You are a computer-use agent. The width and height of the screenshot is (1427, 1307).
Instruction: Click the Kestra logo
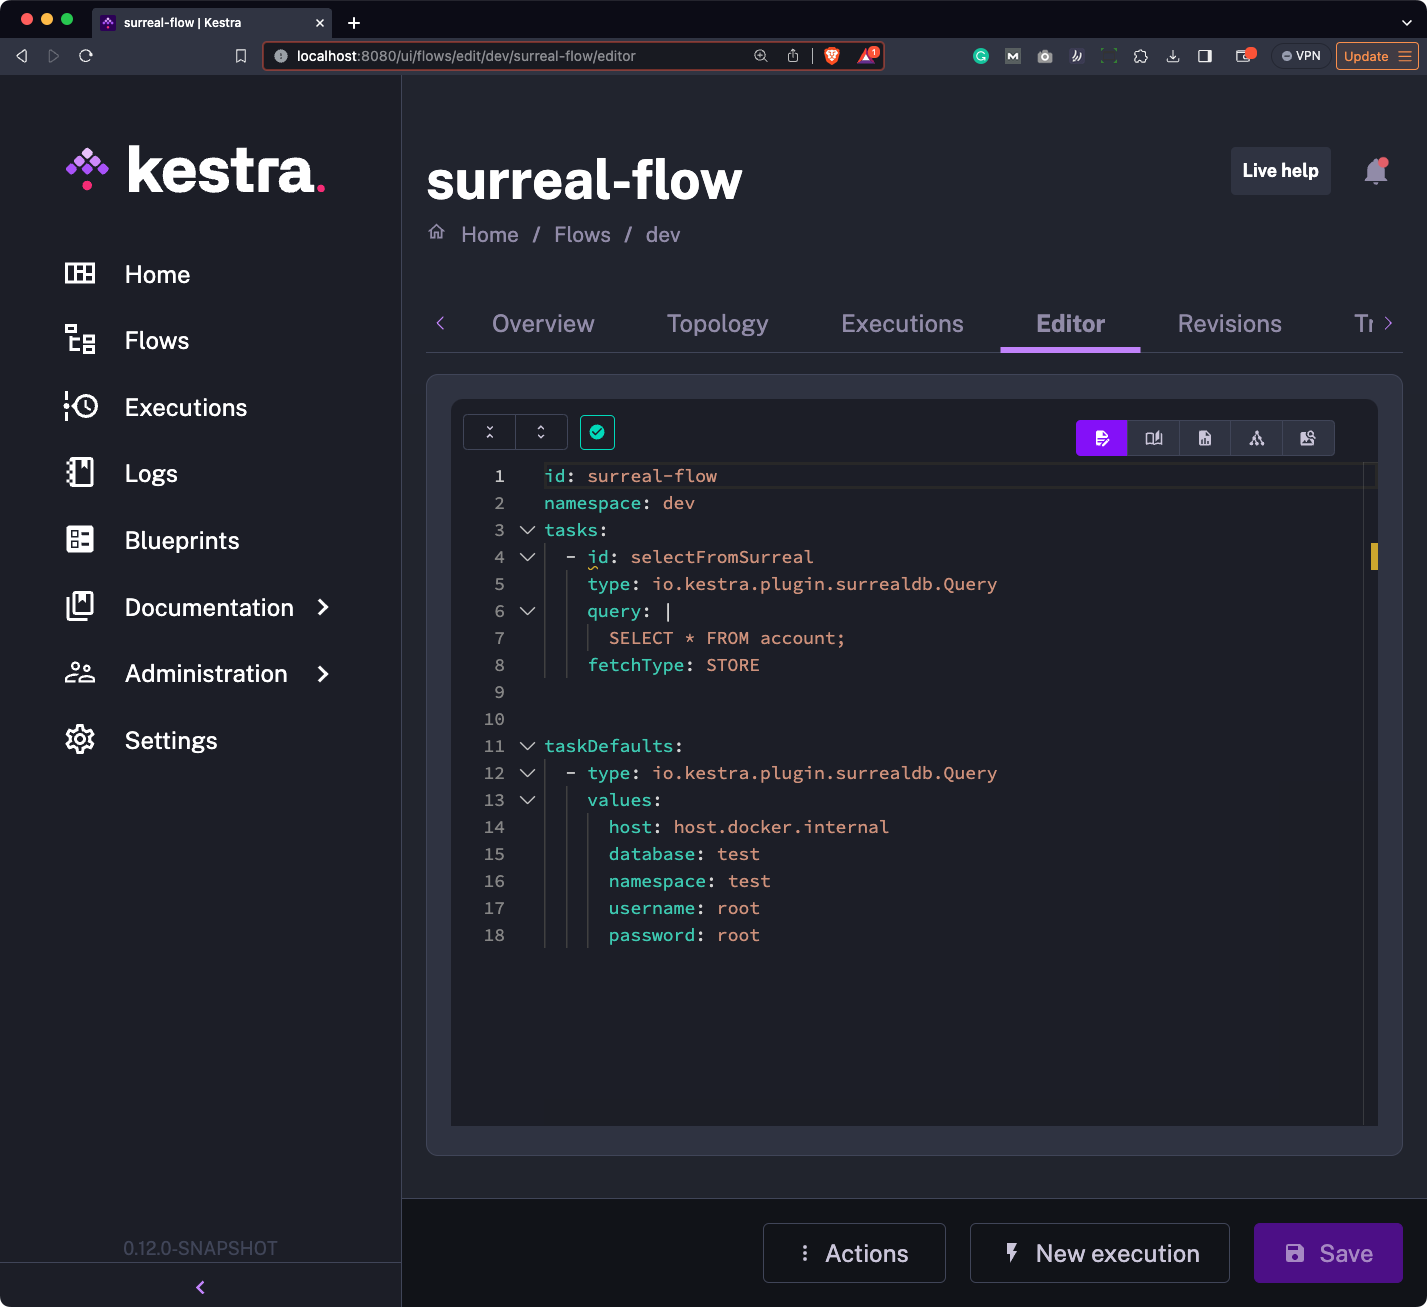point(196,170)
